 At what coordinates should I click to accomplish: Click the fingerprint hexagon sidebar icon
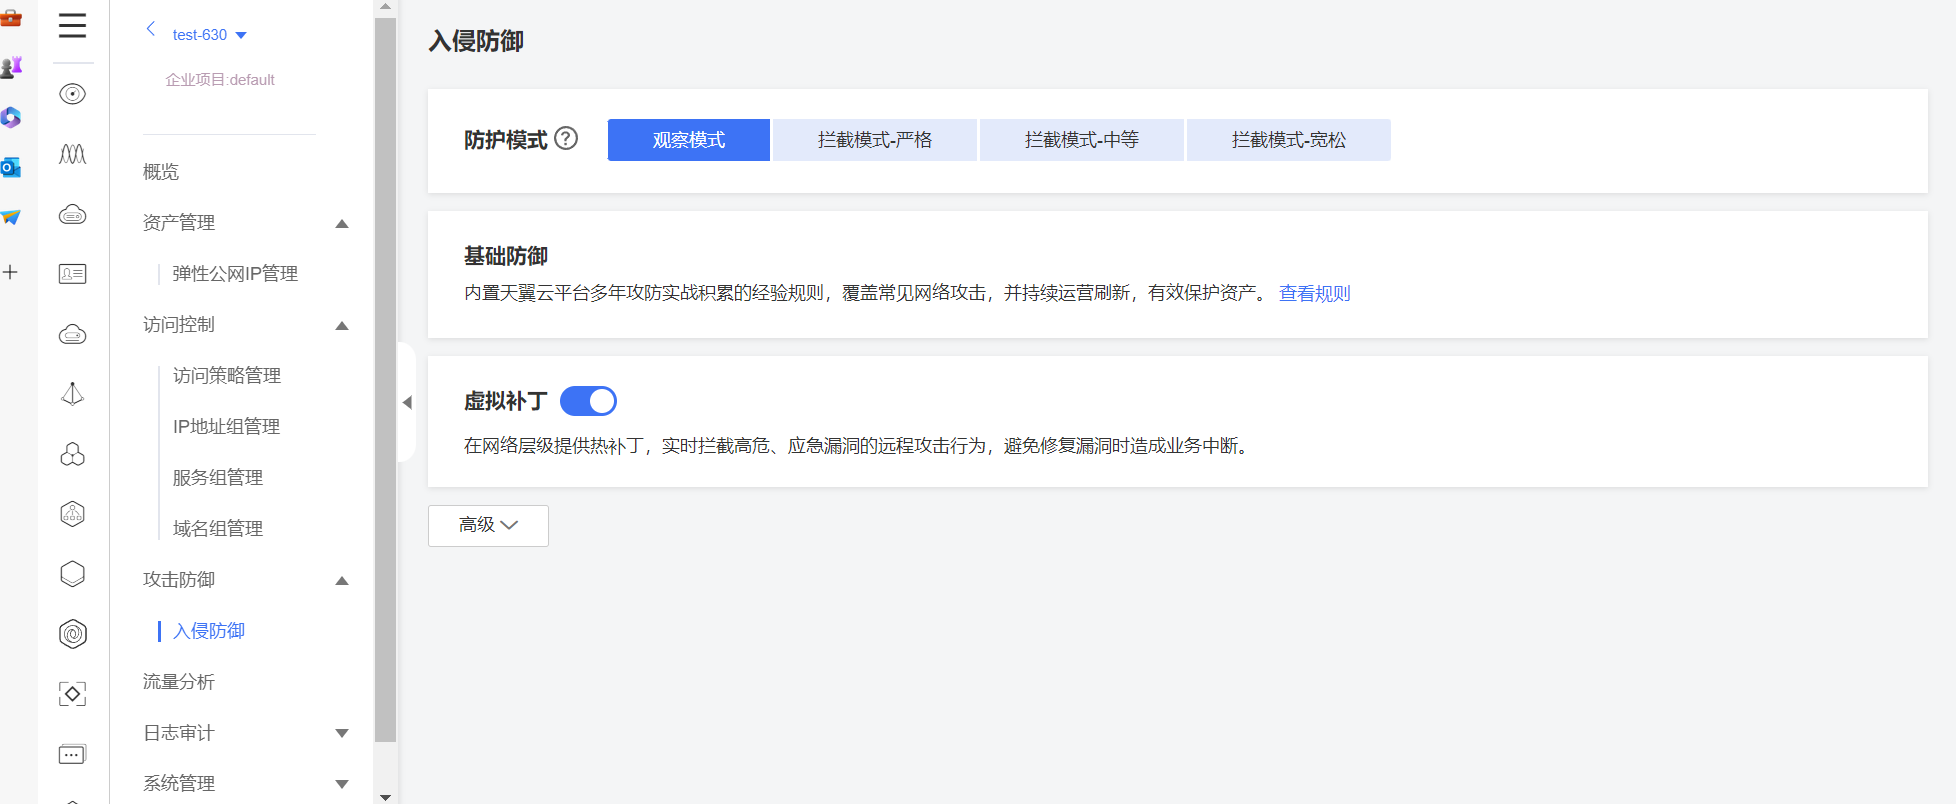click(72, 634)
